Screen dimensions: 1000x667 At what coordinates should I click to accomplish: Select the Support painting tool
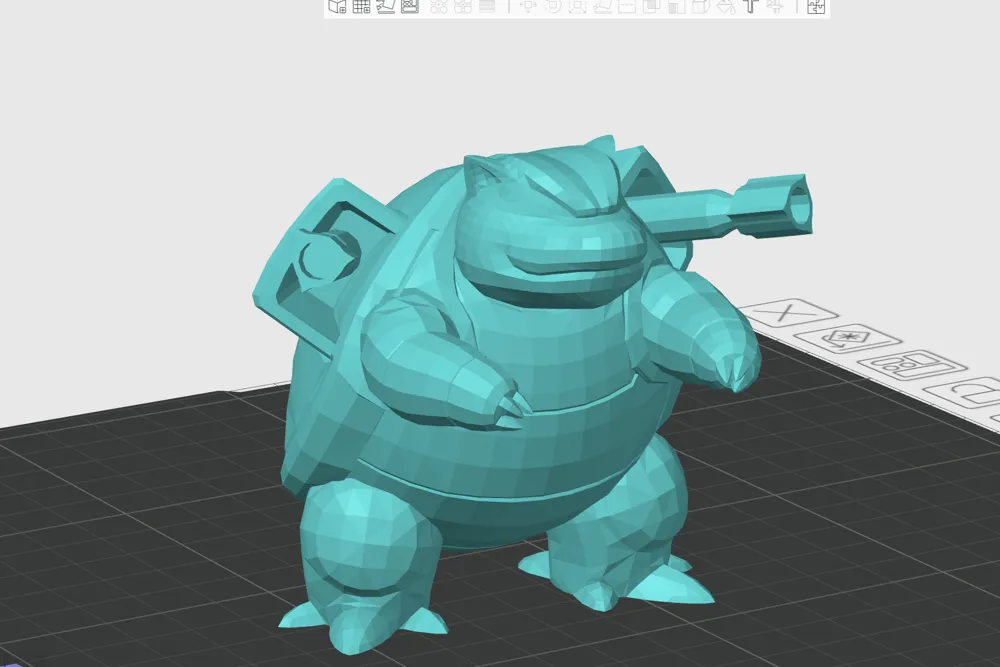(676, 6)
